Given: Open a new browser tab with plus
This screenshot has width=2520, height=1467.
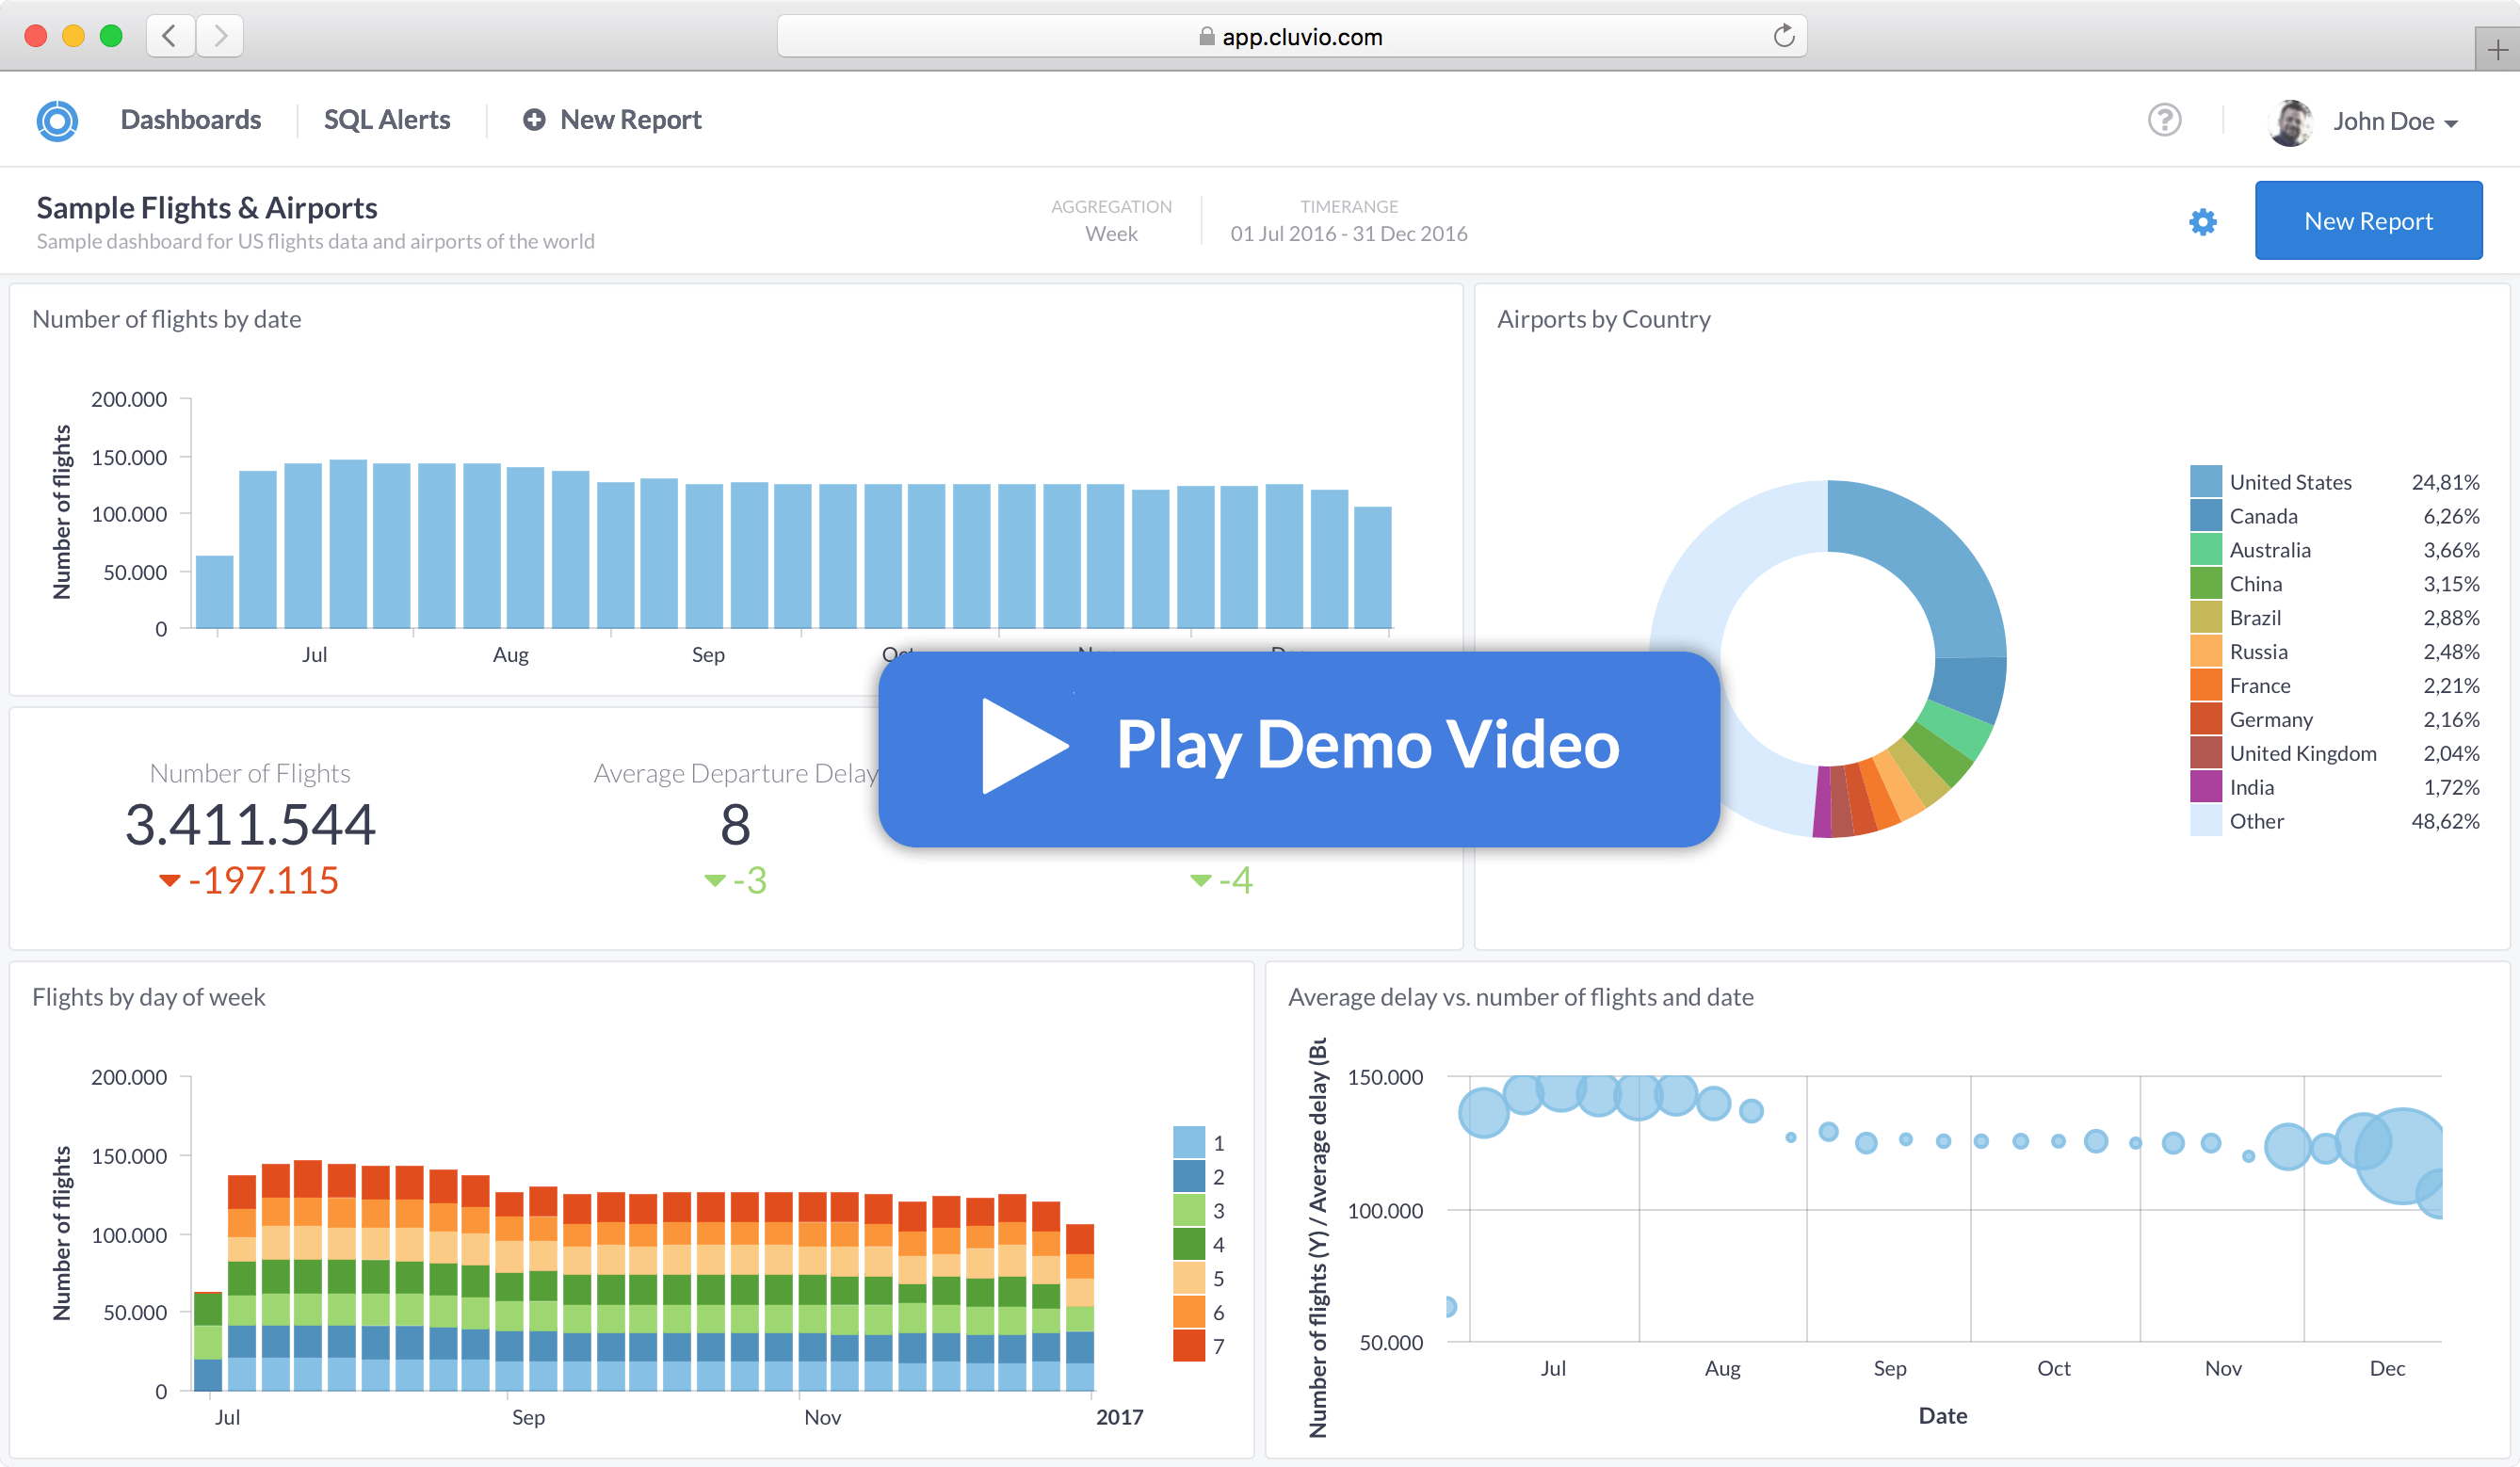Looking at the screenshot, I should pyautogui.click(x=2497, y=50).
